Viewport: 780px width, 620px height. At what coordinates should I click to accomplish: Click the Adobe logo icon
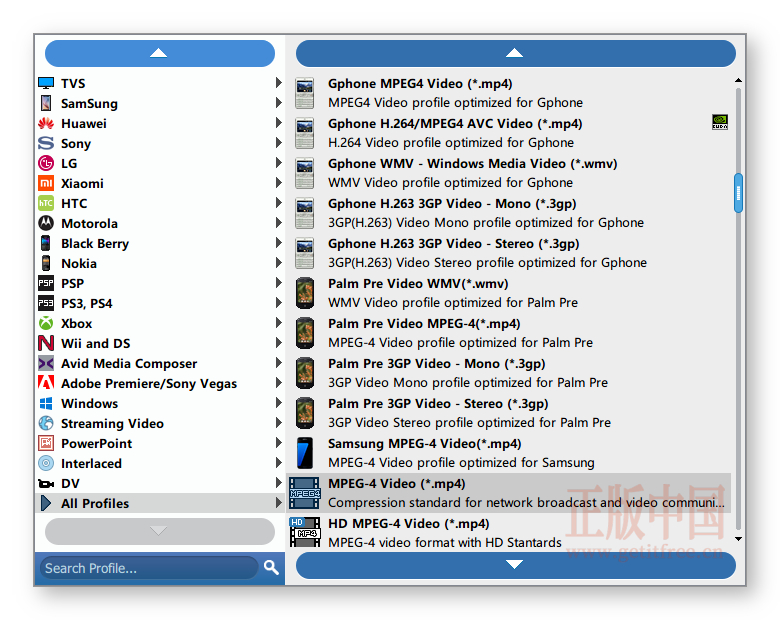[46, 383]
